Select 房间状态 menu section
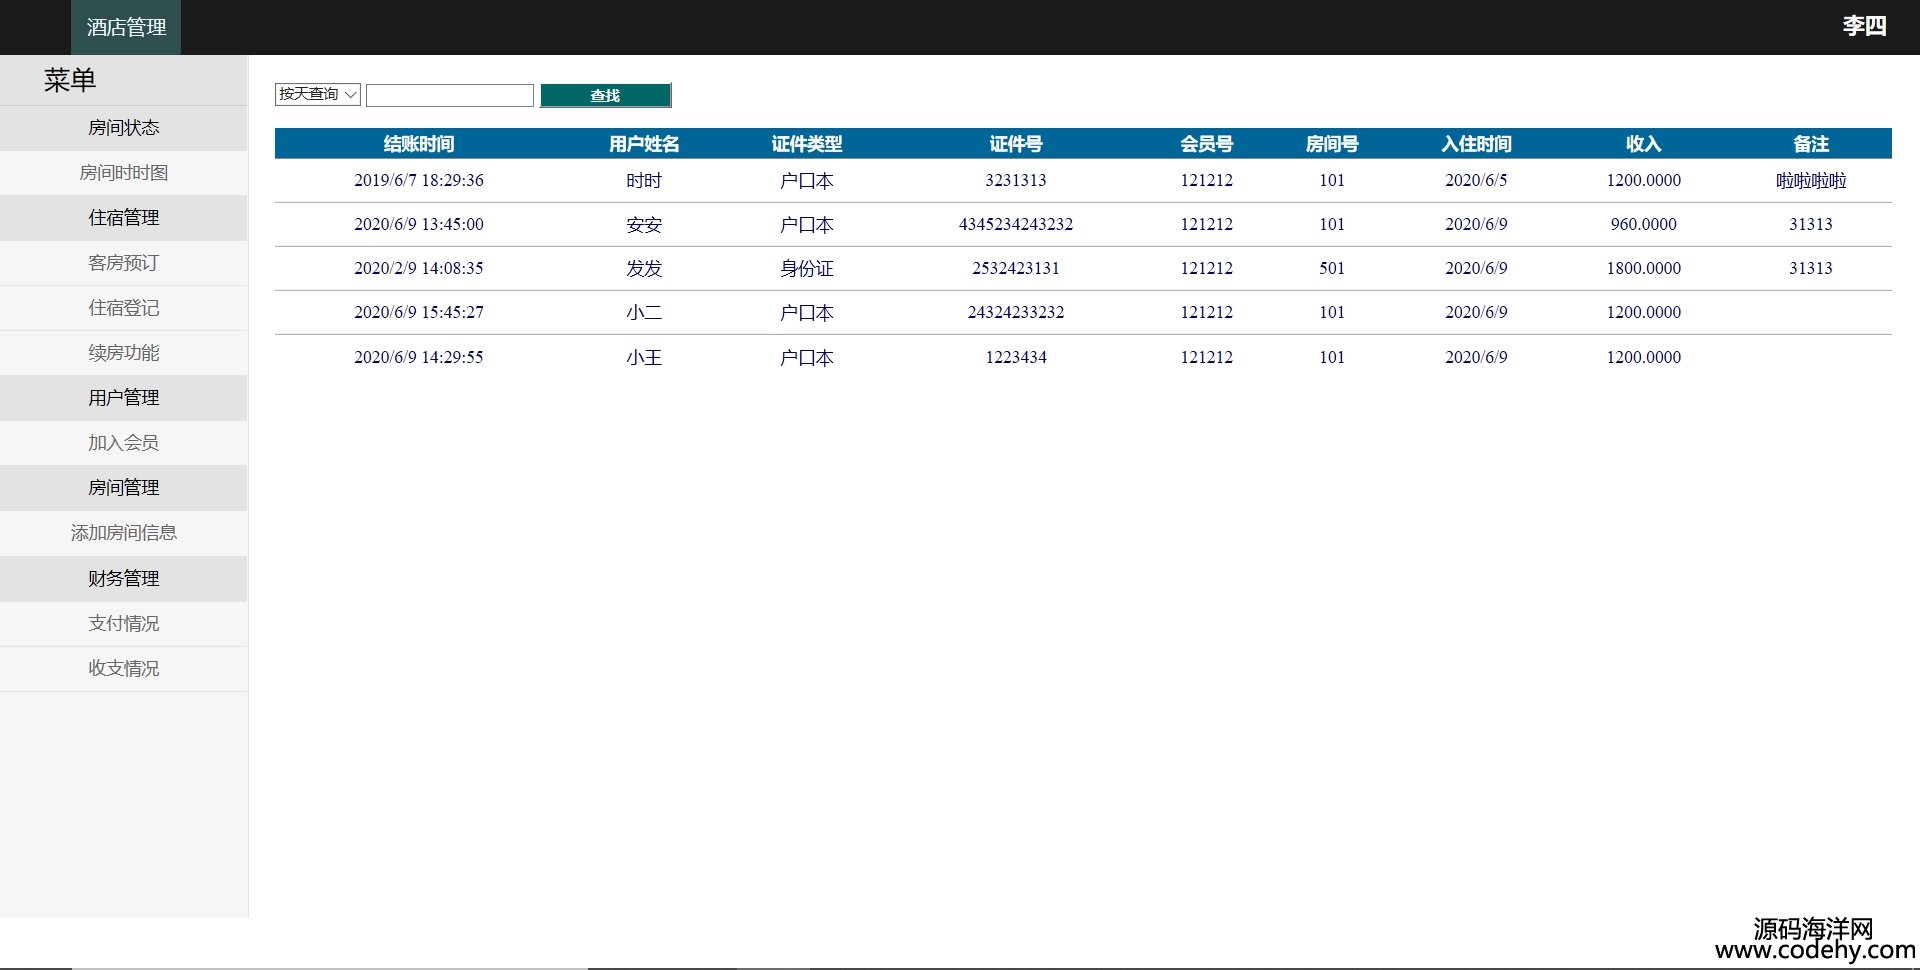 pyautogui.click(x=124, y=128)
